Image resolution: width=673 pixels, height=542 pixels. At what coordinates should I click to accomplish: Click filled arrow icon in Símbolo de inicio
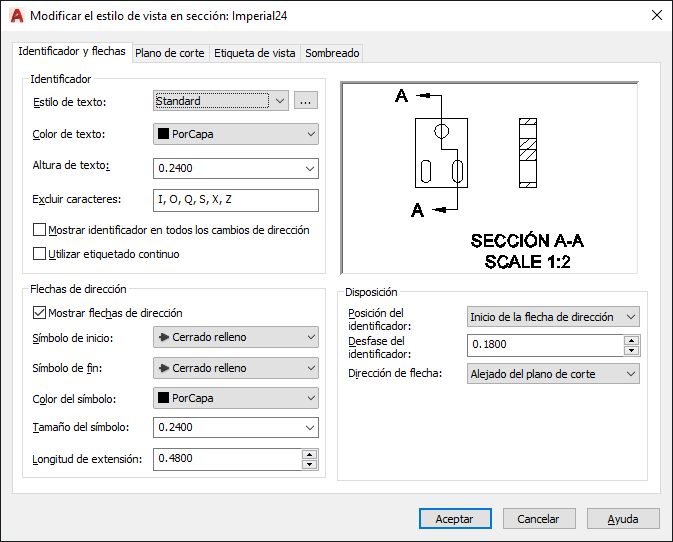[164, 337]
